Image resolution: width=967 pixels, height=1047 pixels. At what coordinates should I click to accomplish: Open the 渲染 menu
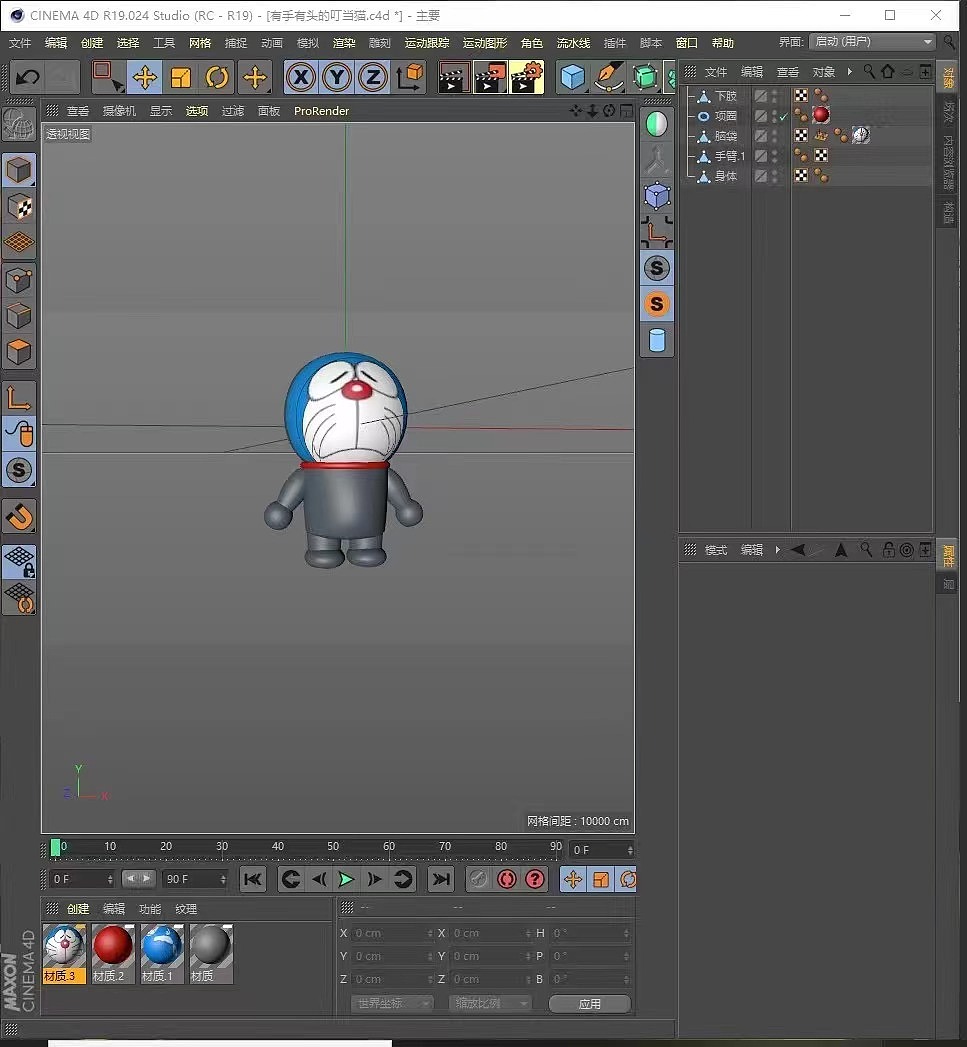point(344,43)
